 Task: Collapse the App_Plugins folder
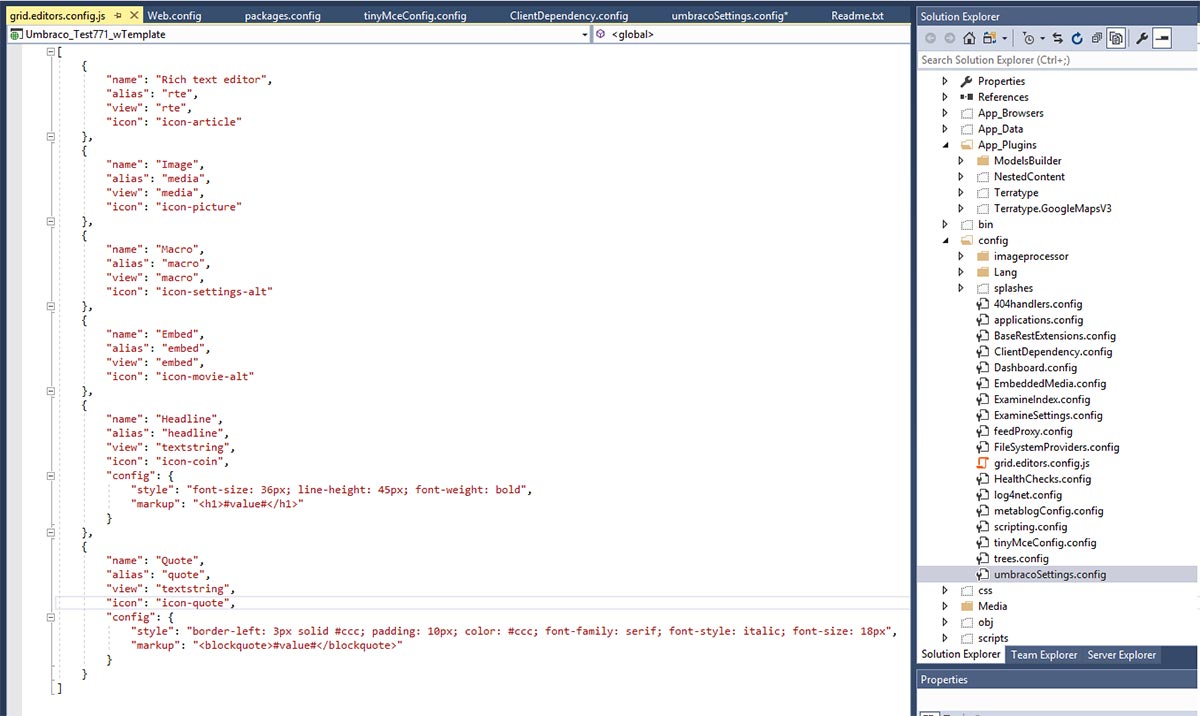tap(945, 145)
